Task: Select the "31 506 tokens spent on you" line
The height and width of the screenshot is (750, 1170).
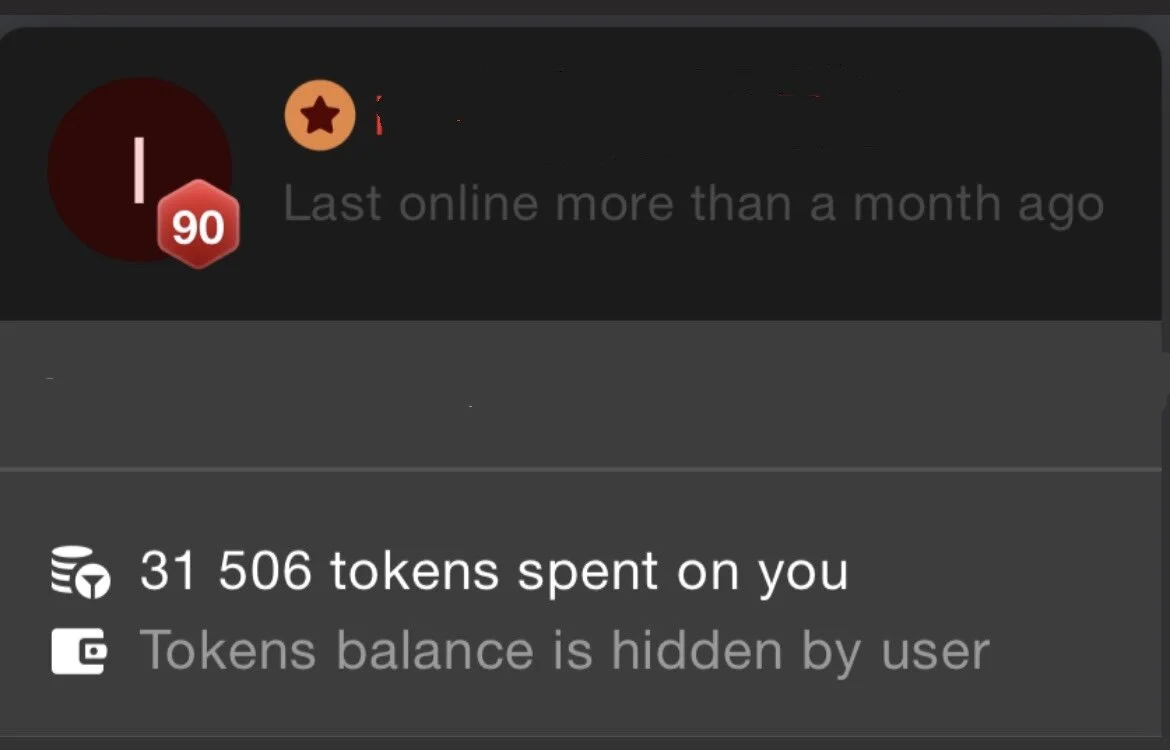Action: [x=494, y=572]
